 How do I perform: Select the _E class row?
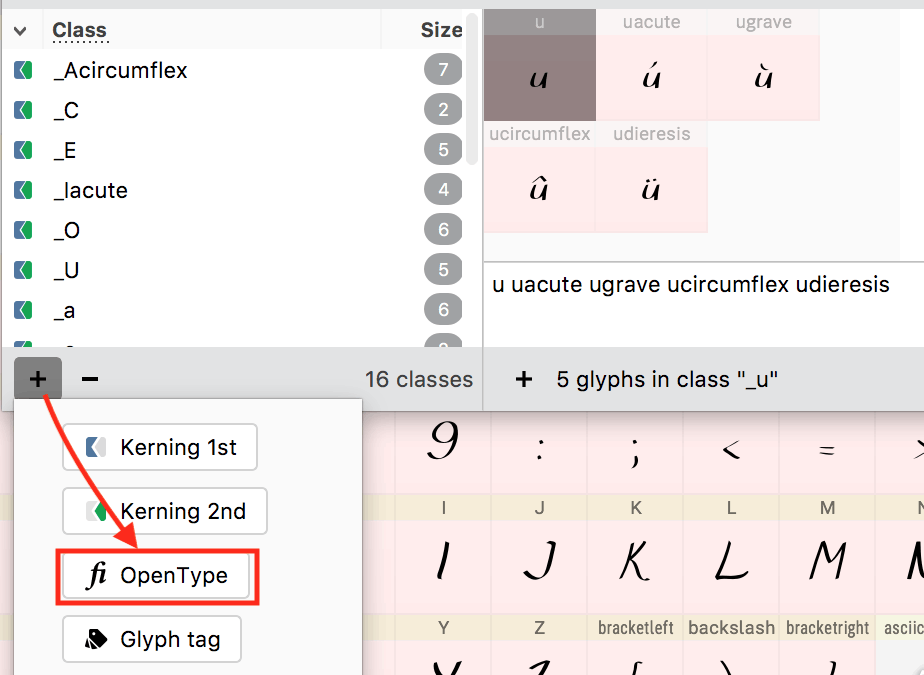point(200,150)
